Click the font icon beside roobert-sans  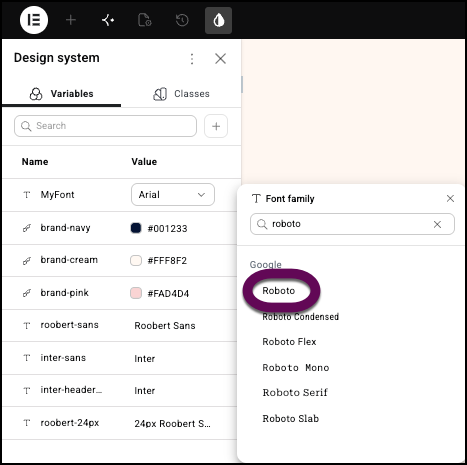click(27, 325)
